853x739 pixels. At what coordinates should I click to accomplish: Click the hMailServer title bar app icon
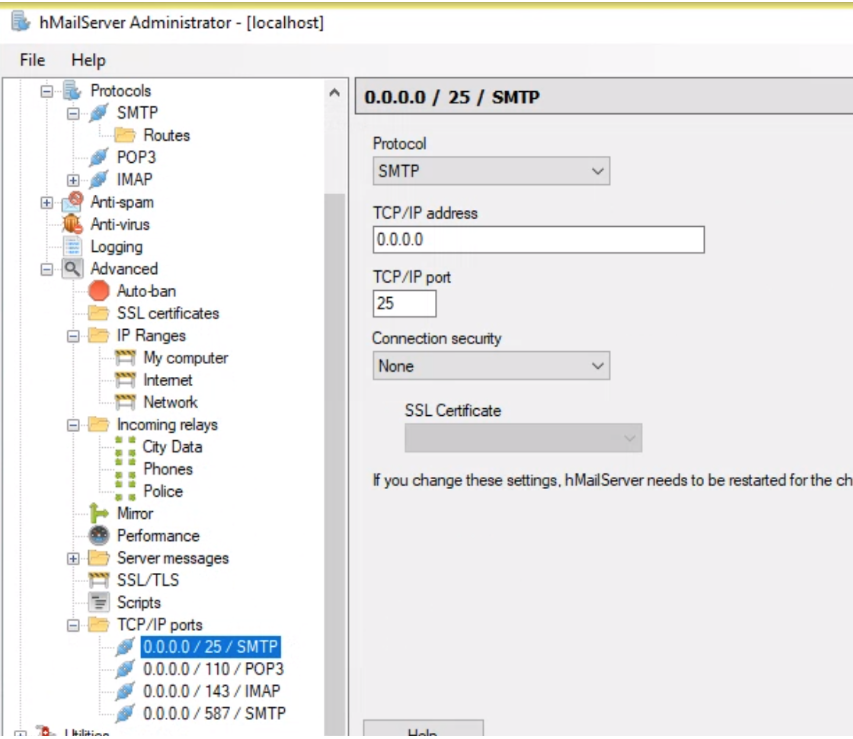[x=21, y=22]
